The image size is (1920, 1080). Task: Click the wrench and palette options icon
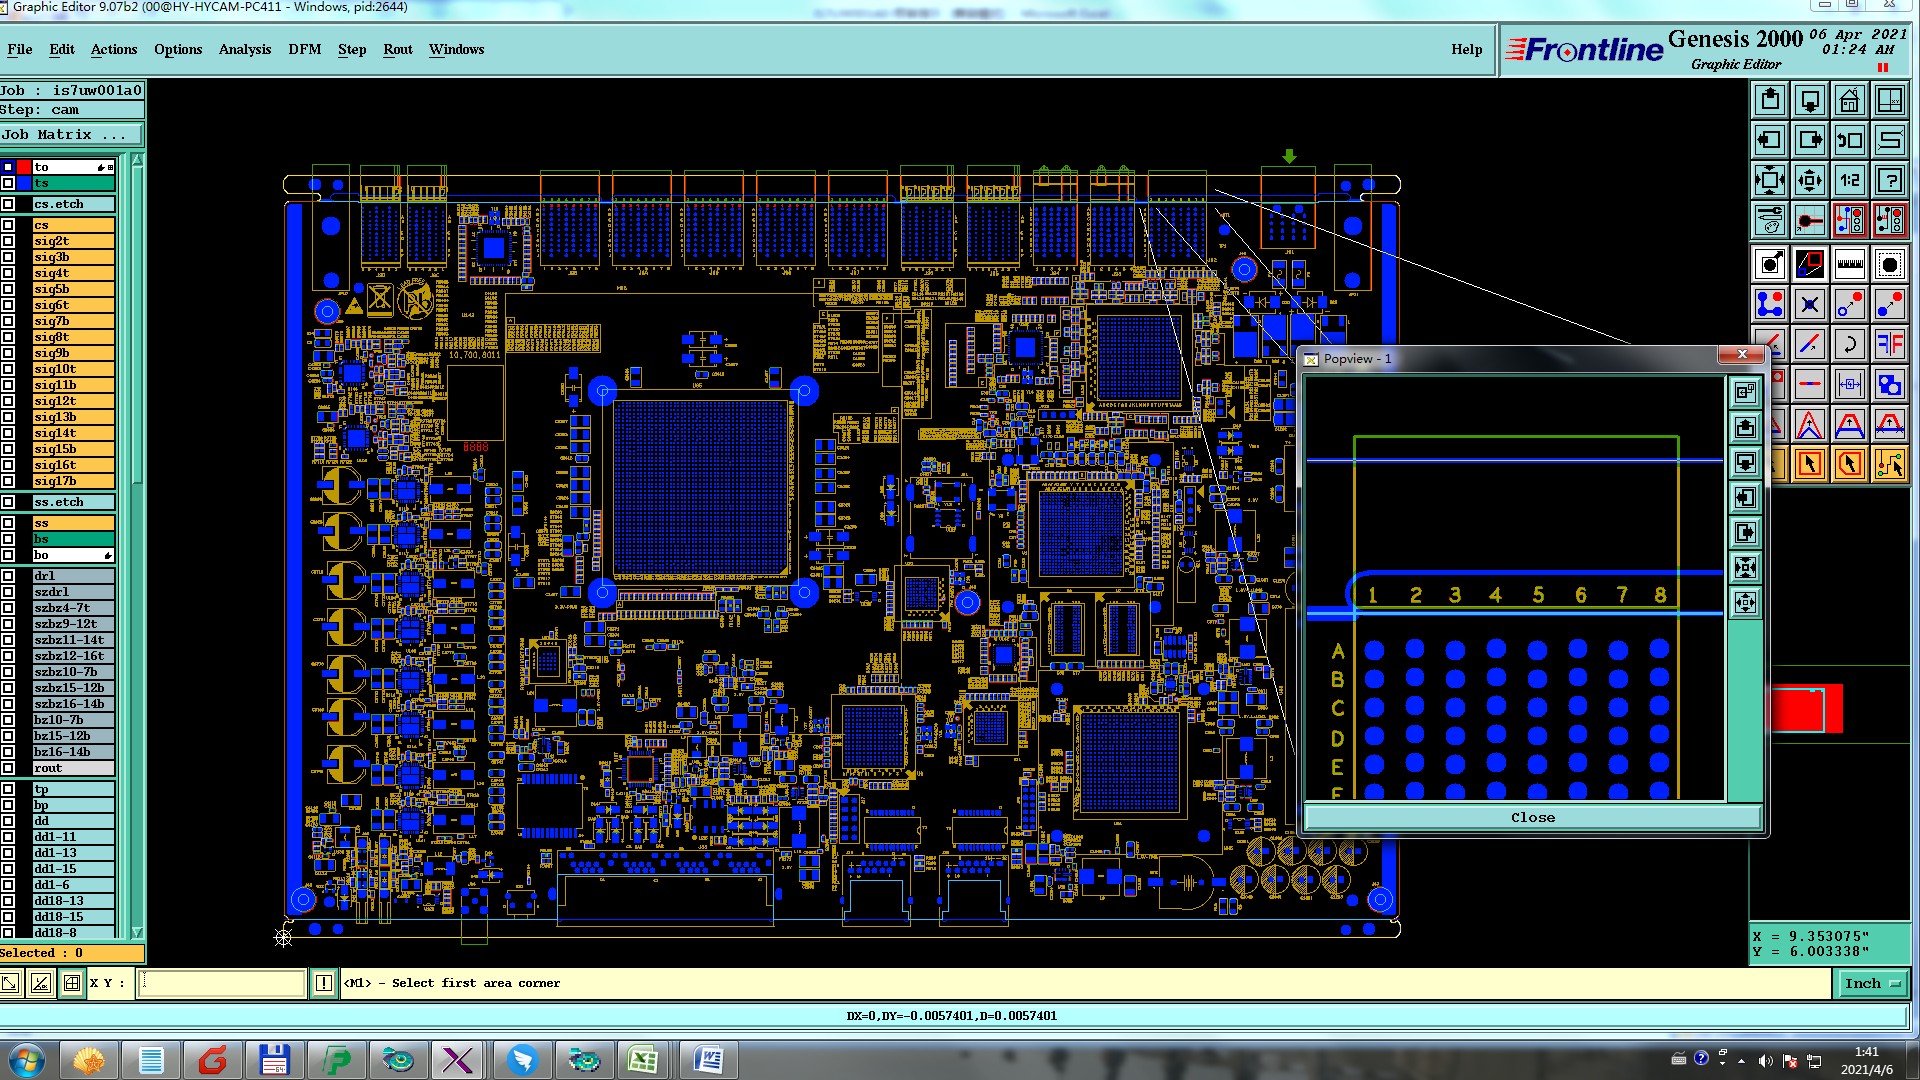point(1769,220)
